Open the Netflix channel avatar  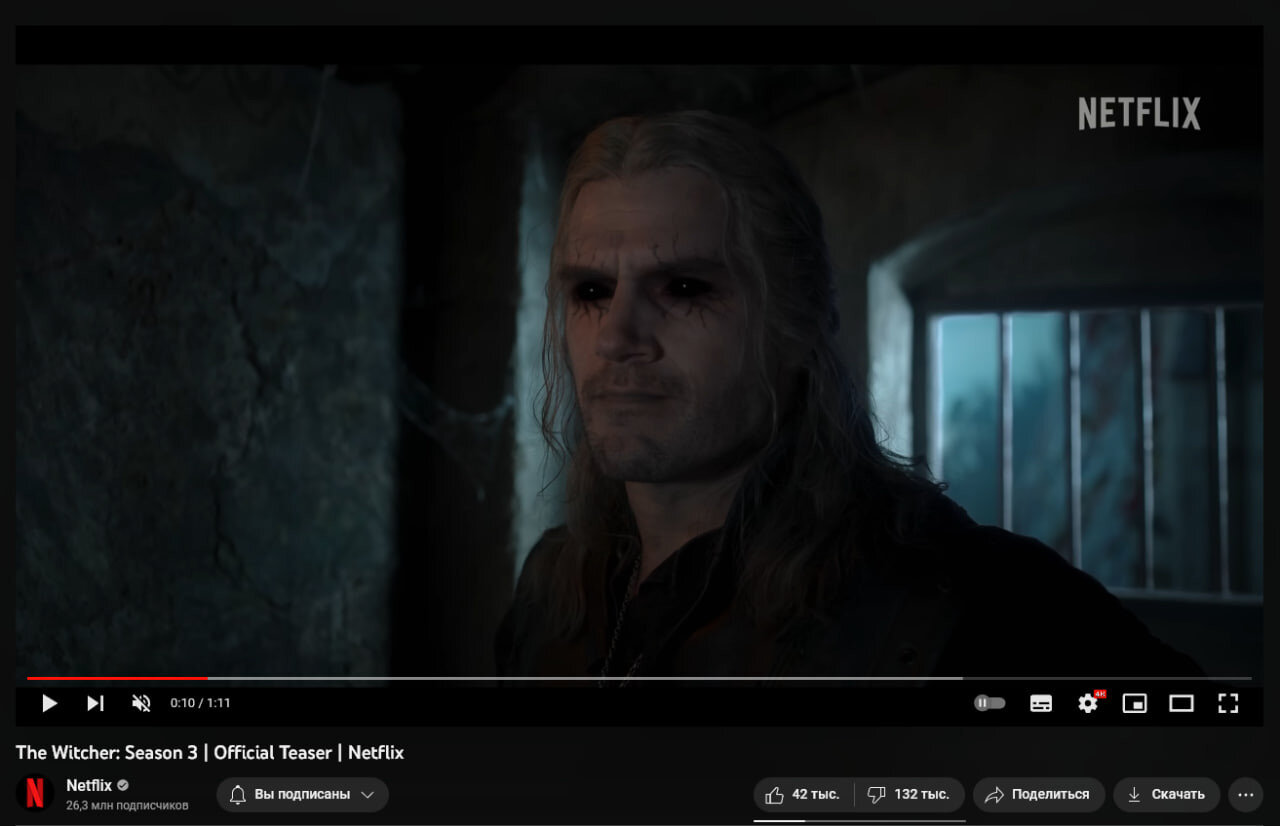(35, 793)
